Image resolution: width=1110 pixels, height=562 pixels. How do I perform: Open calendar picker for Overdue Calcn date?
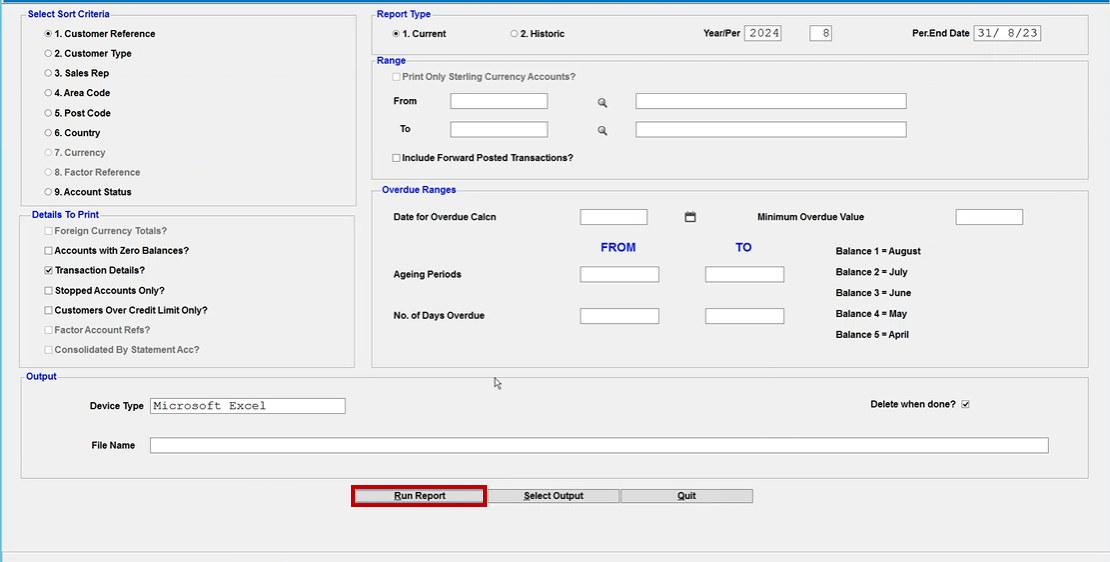(690, 217)
